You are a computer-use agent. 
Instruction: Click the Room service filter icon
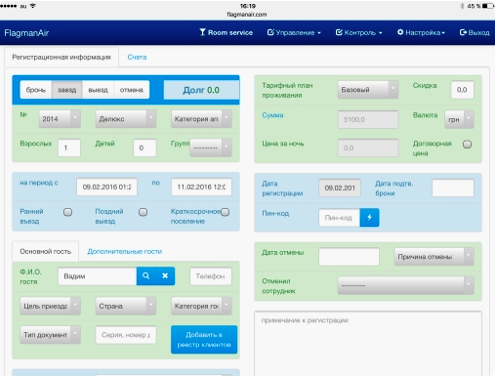coord(202,32)
